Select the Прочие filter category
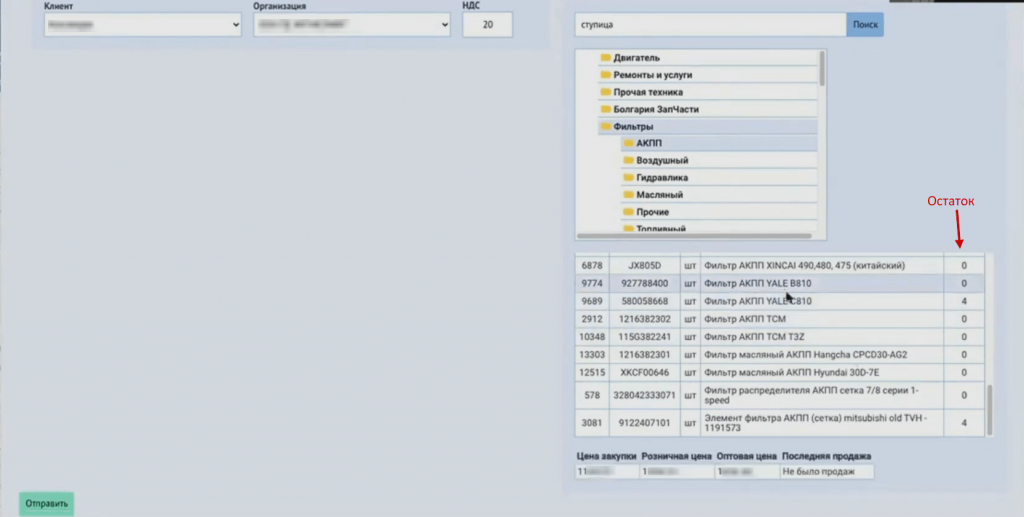1024x517 pixels. pos(652,212)
